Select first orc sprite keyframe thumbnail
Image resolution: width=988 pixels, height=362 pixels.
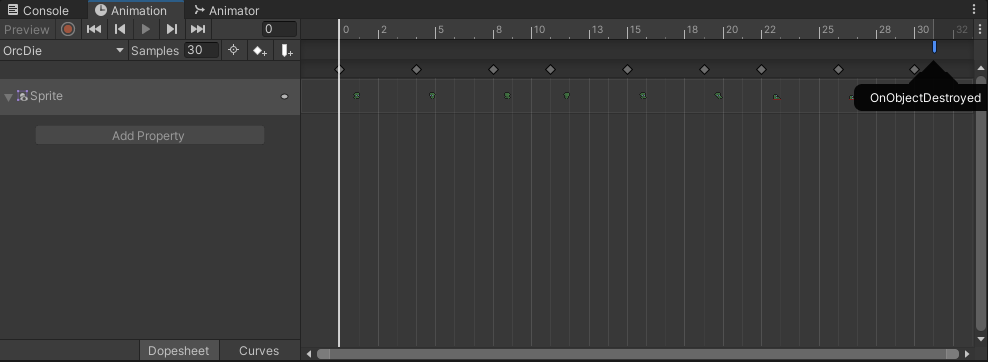click(356, 96)
